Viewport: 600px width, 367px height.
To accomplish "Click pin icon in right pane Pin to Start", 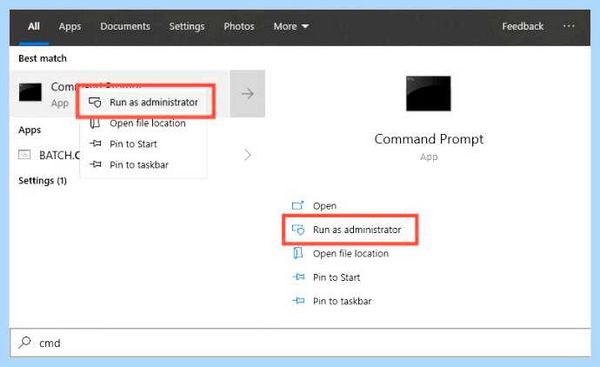I will (298, 277).
